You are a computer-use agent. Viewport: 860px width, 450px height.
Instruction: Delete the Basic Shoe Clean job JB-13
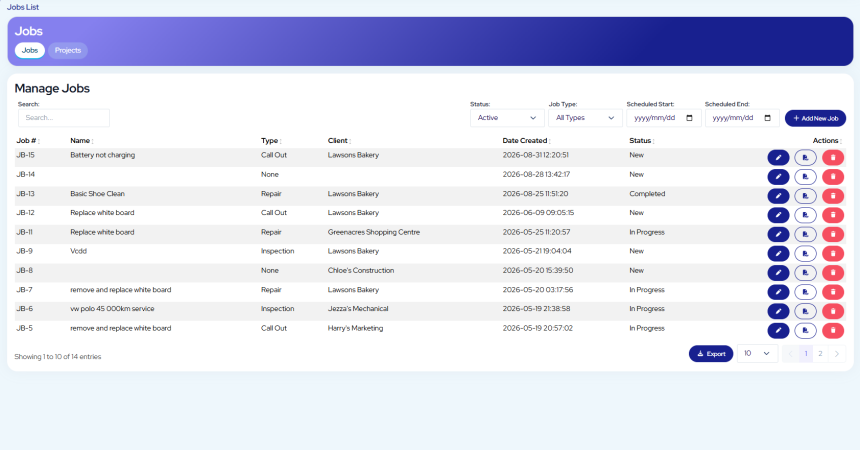pos(833,196)
